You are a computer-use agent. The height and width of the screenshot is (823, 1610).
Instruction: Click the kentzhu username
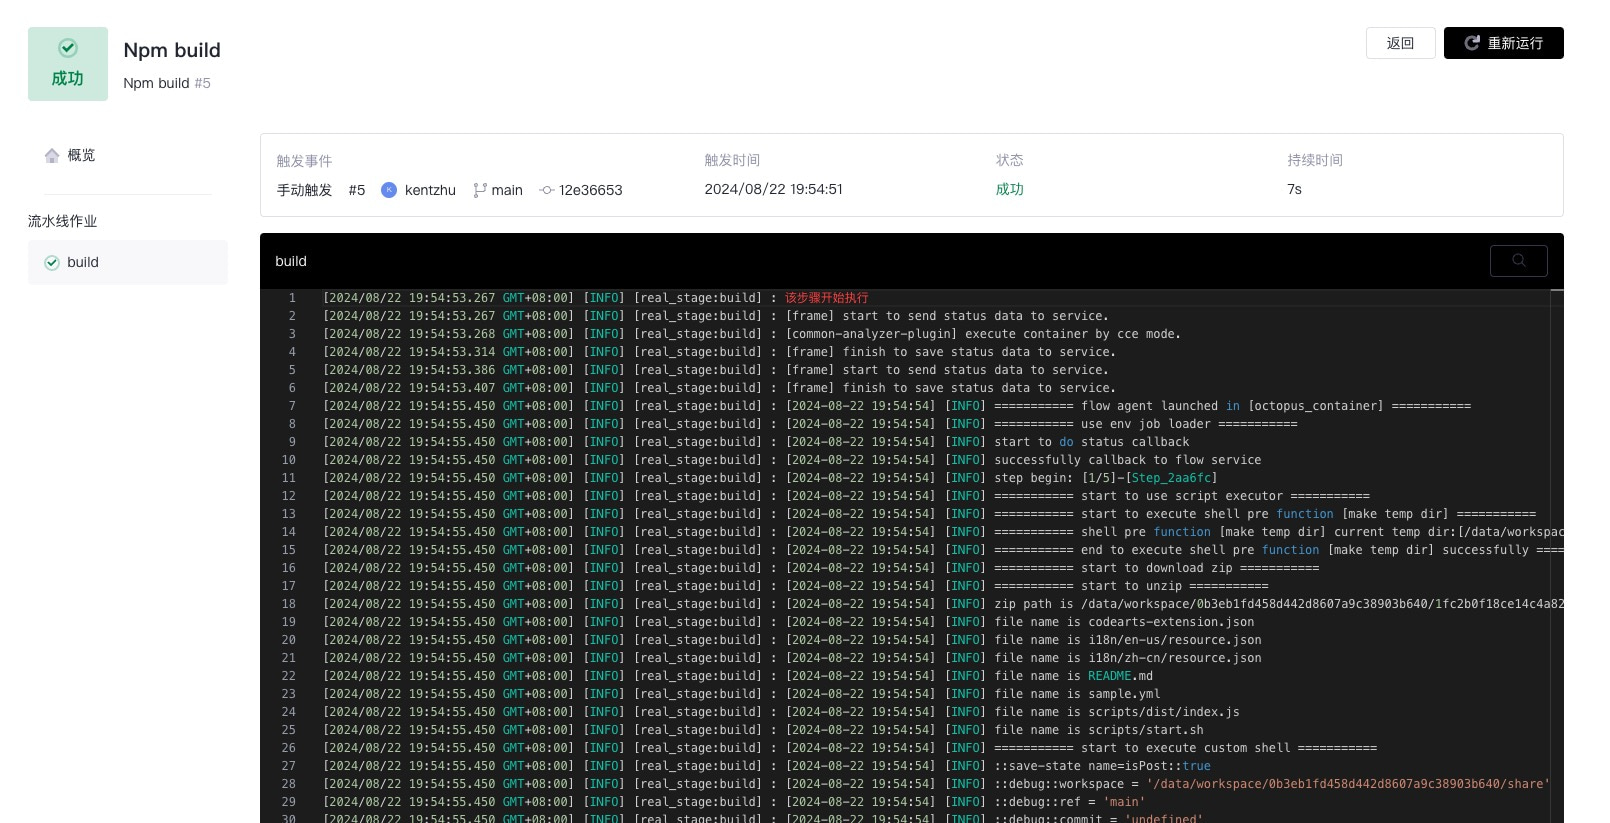click(x=430, y=190)
